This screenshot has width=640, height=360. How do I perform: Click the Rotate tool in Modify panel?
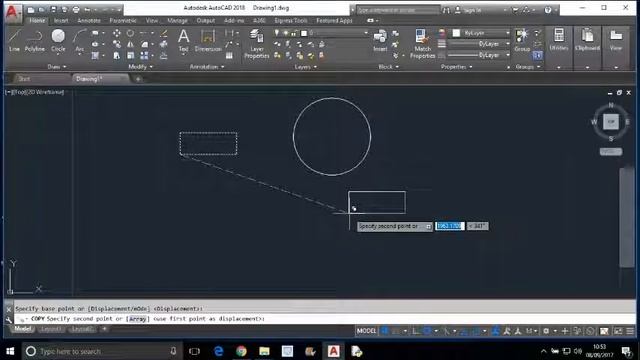click(x=130, y=33)
